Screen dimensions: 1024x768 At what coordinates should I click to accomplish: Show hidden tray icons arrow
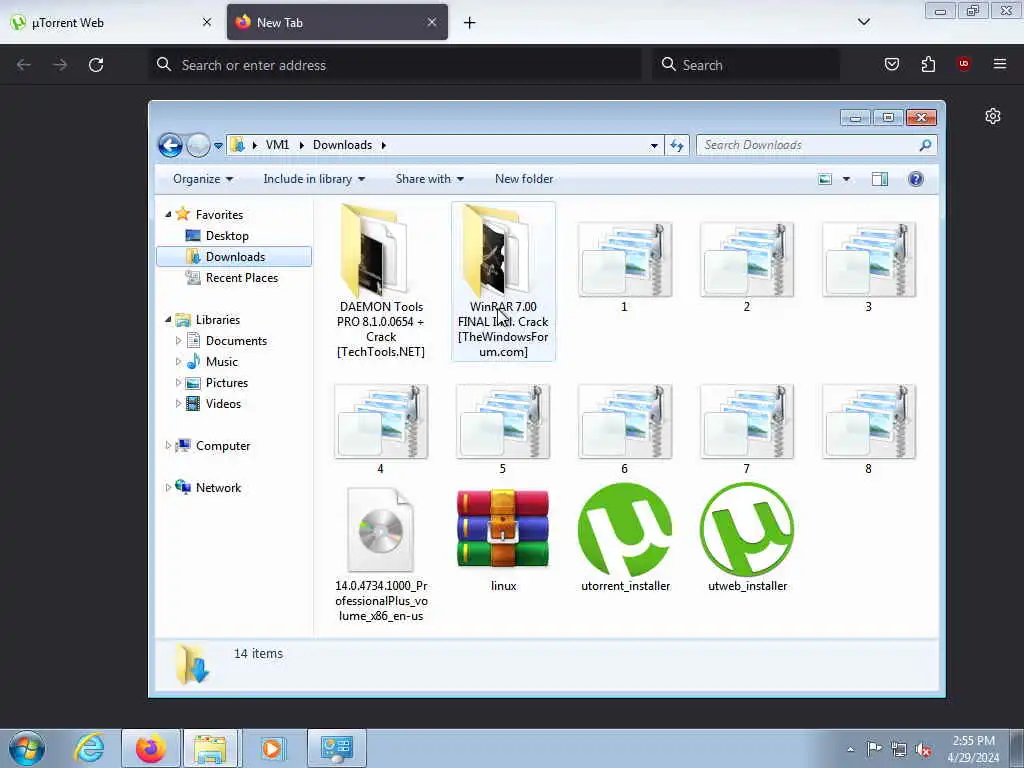click(x=850, y=749)
